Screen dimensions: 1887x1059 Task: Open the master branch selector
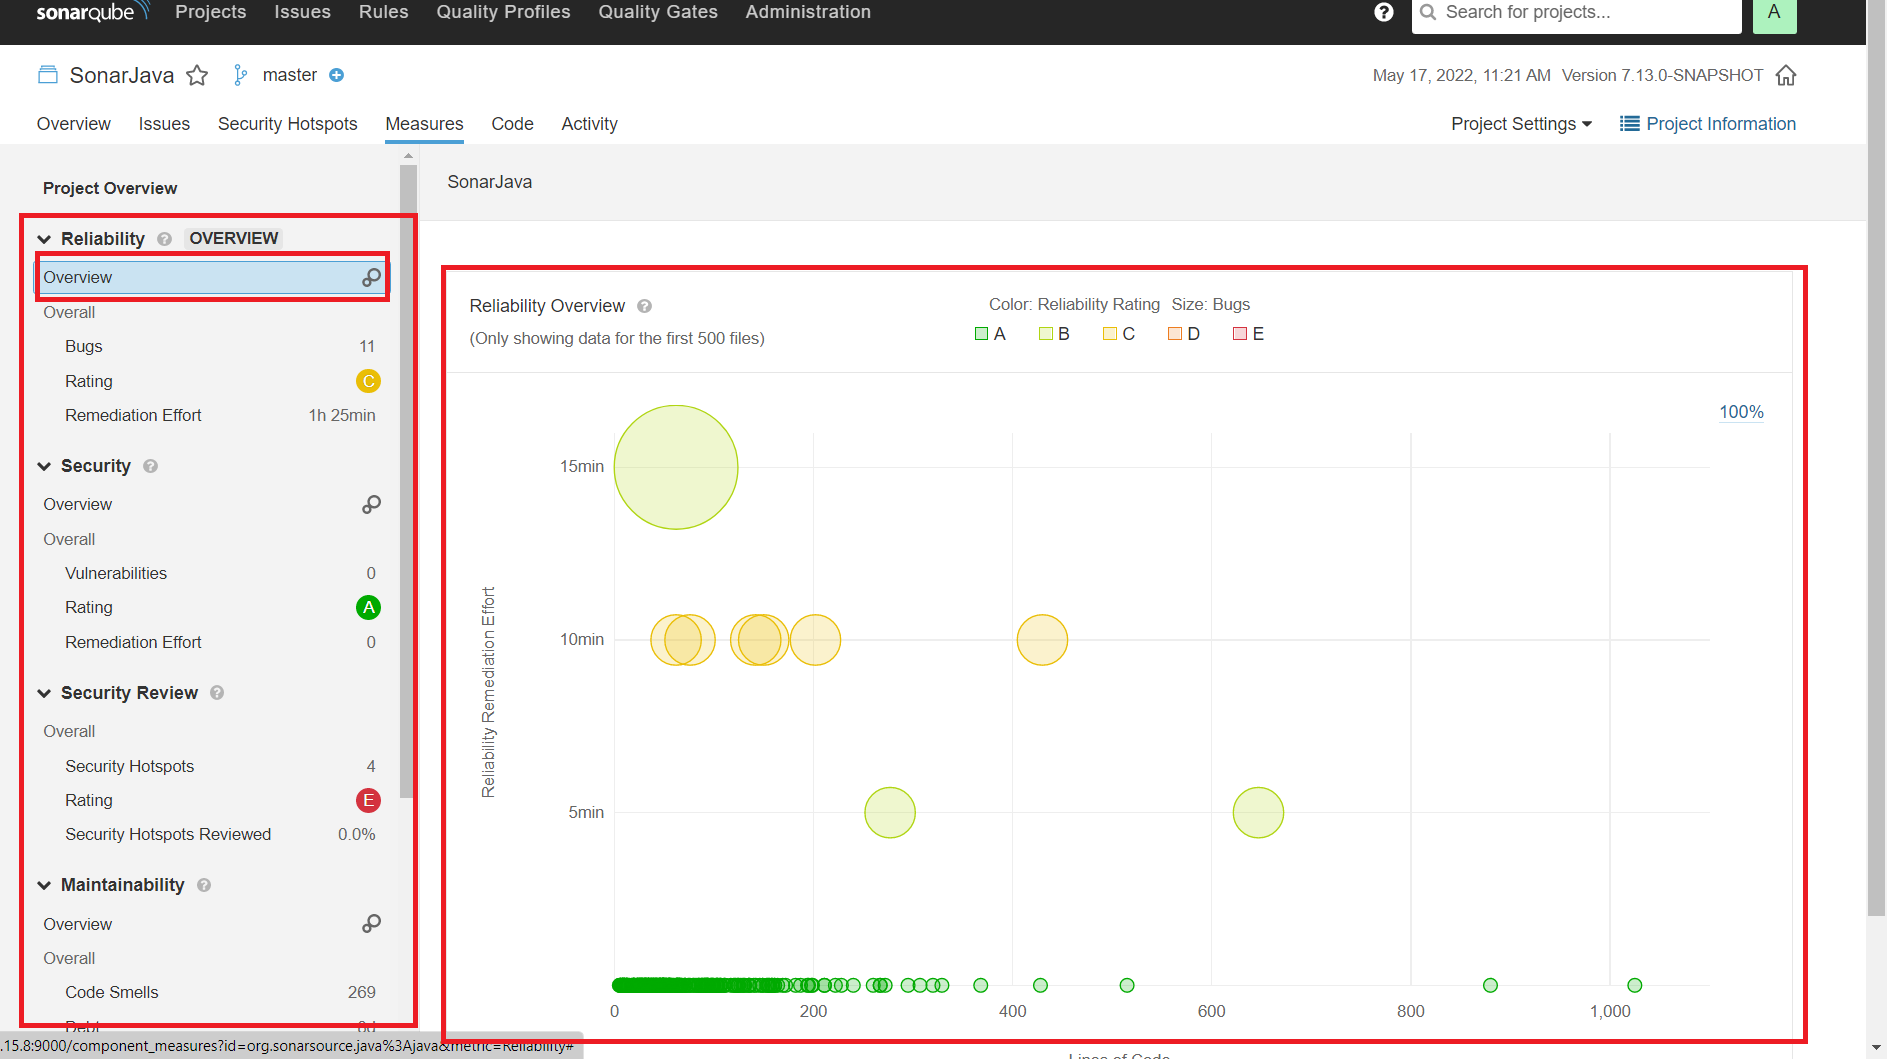pos(290,75)
